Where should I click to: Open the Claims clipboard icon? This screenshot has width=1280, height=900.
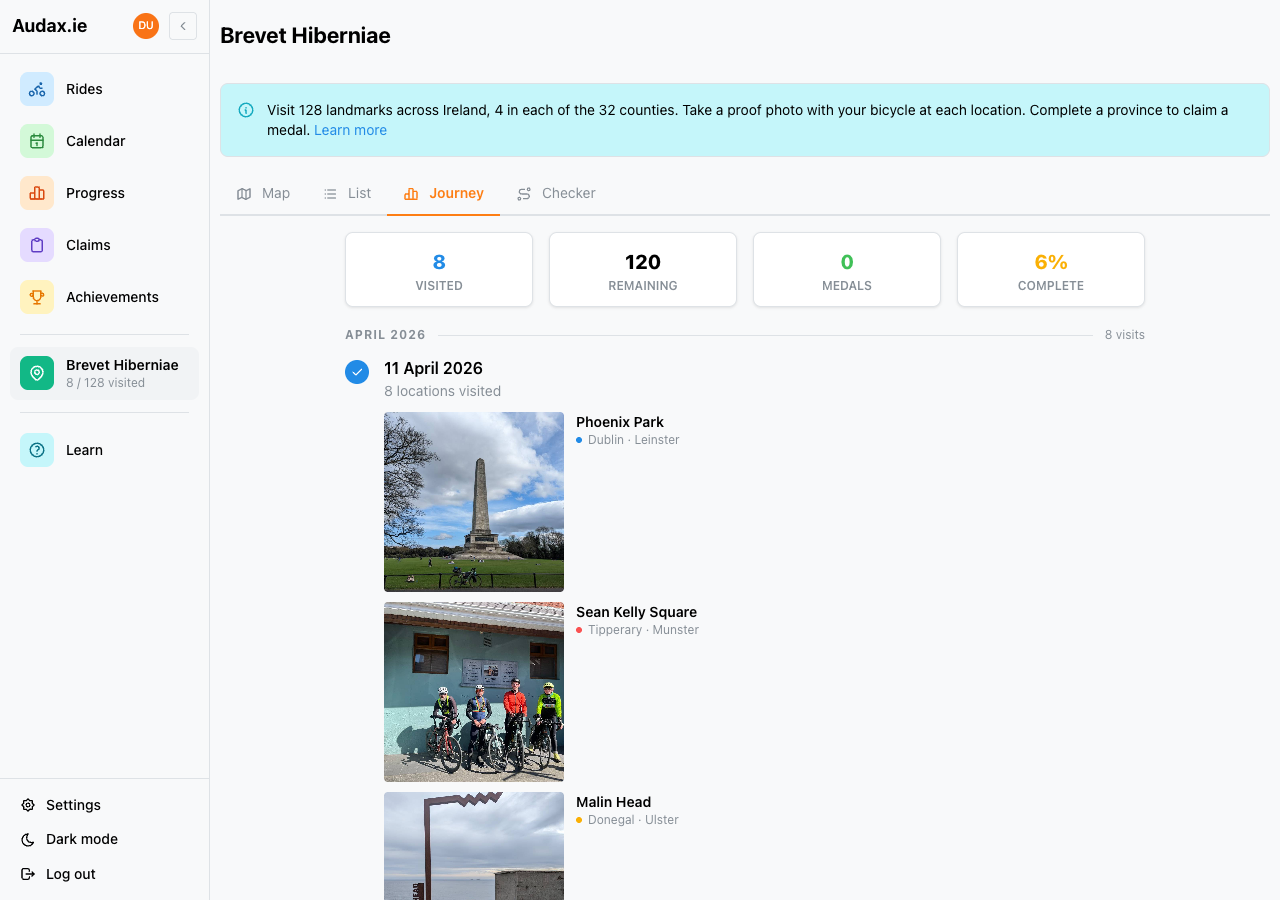(37, 245)
